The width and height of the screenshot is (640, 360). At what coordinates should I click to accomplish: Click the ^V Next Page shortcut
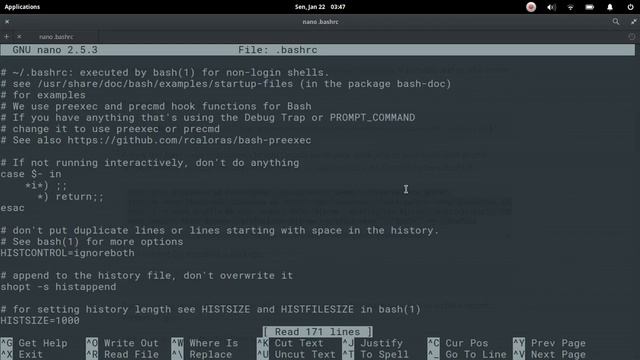[549, 355]
